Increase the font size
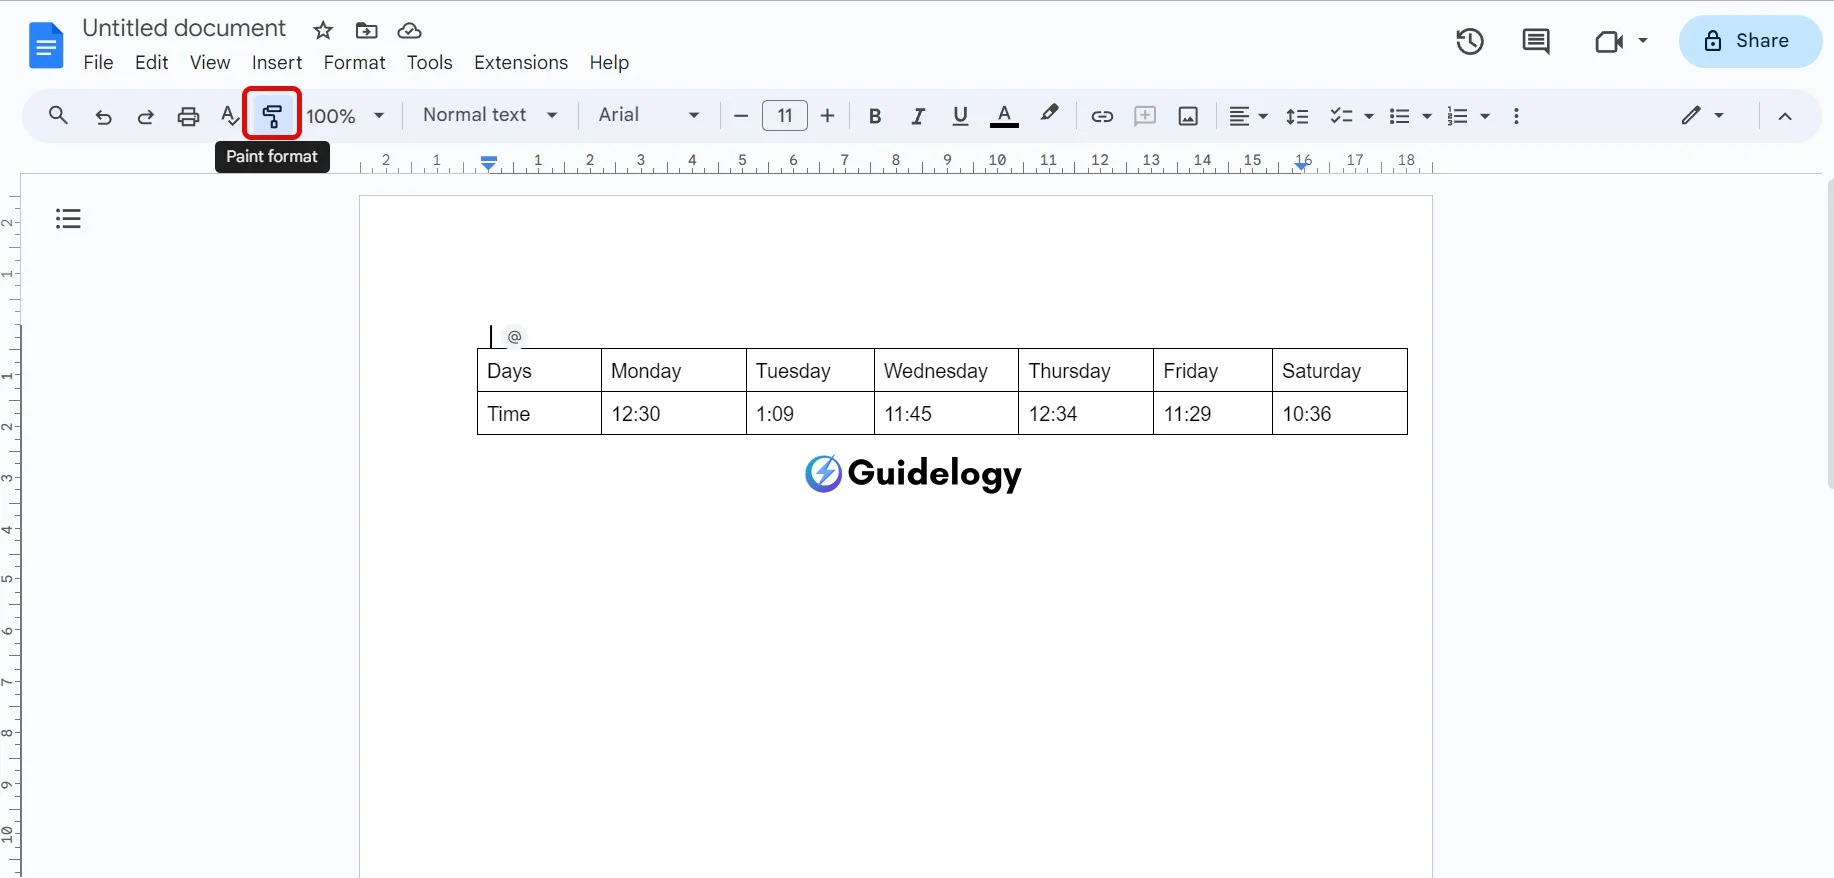 click(x=827, y=116)
